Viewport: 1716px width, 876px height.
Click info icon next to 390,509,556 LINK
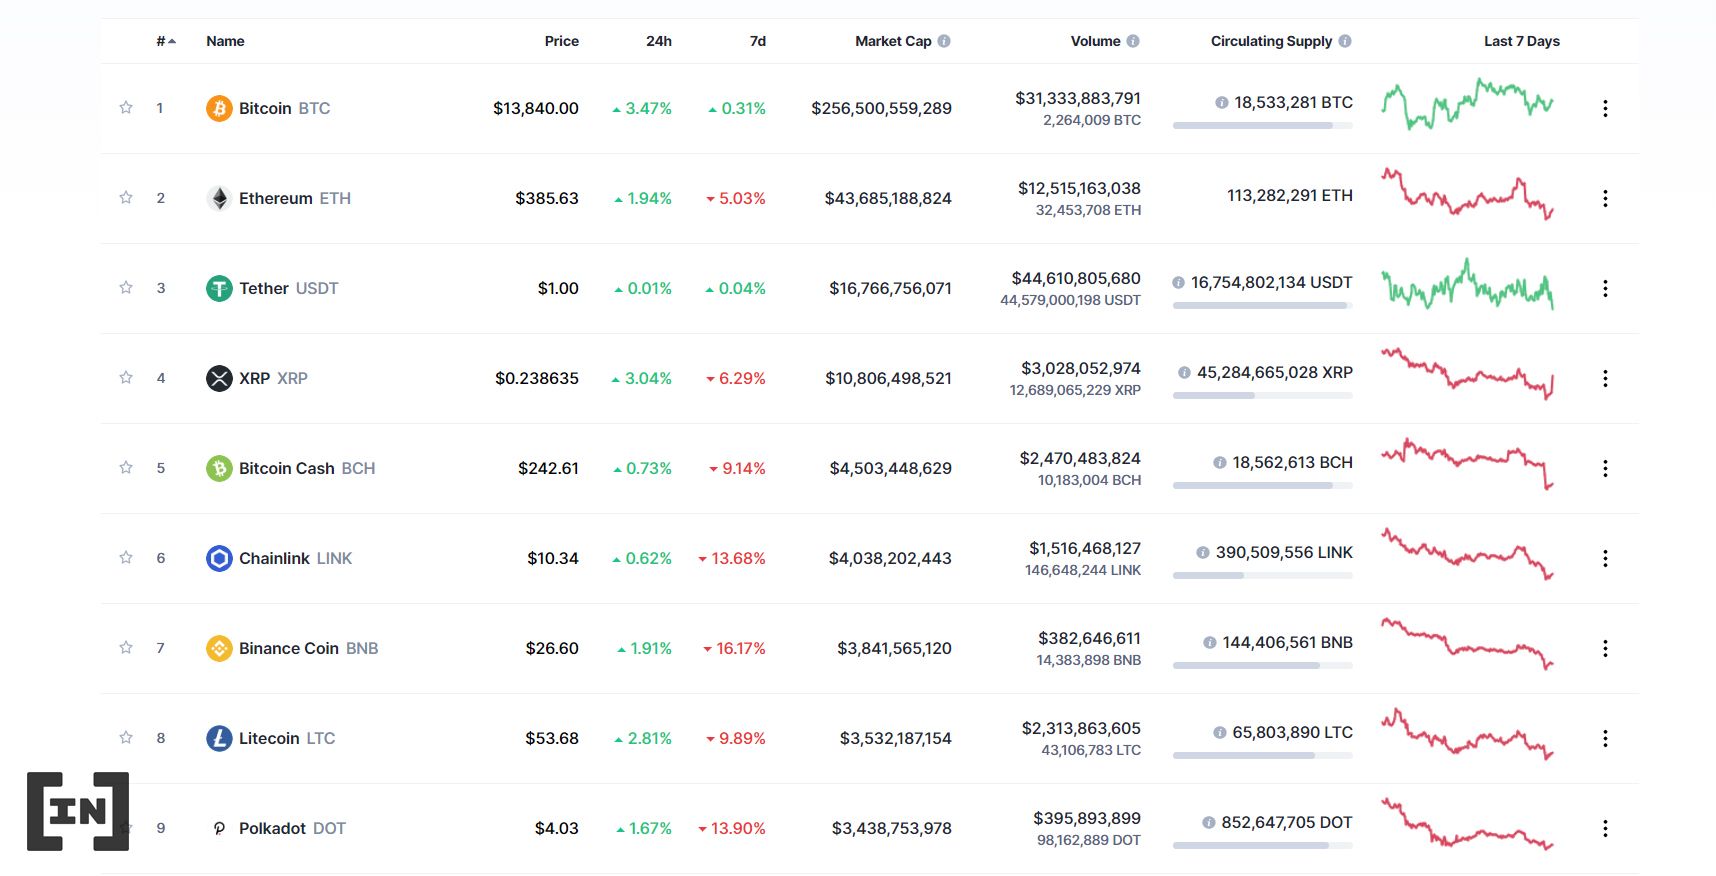1203,552
